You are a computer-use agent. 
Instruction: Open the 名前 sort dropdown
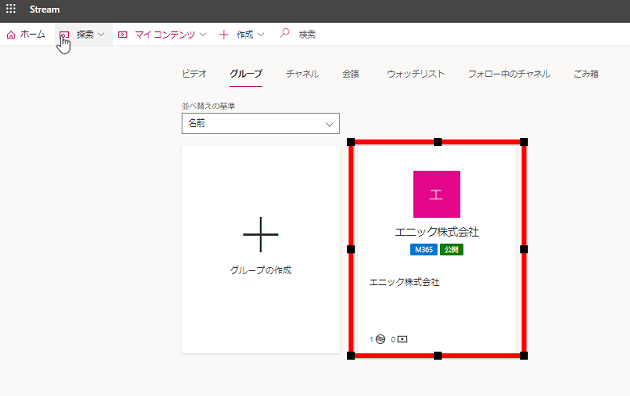[x=261, y=123]
